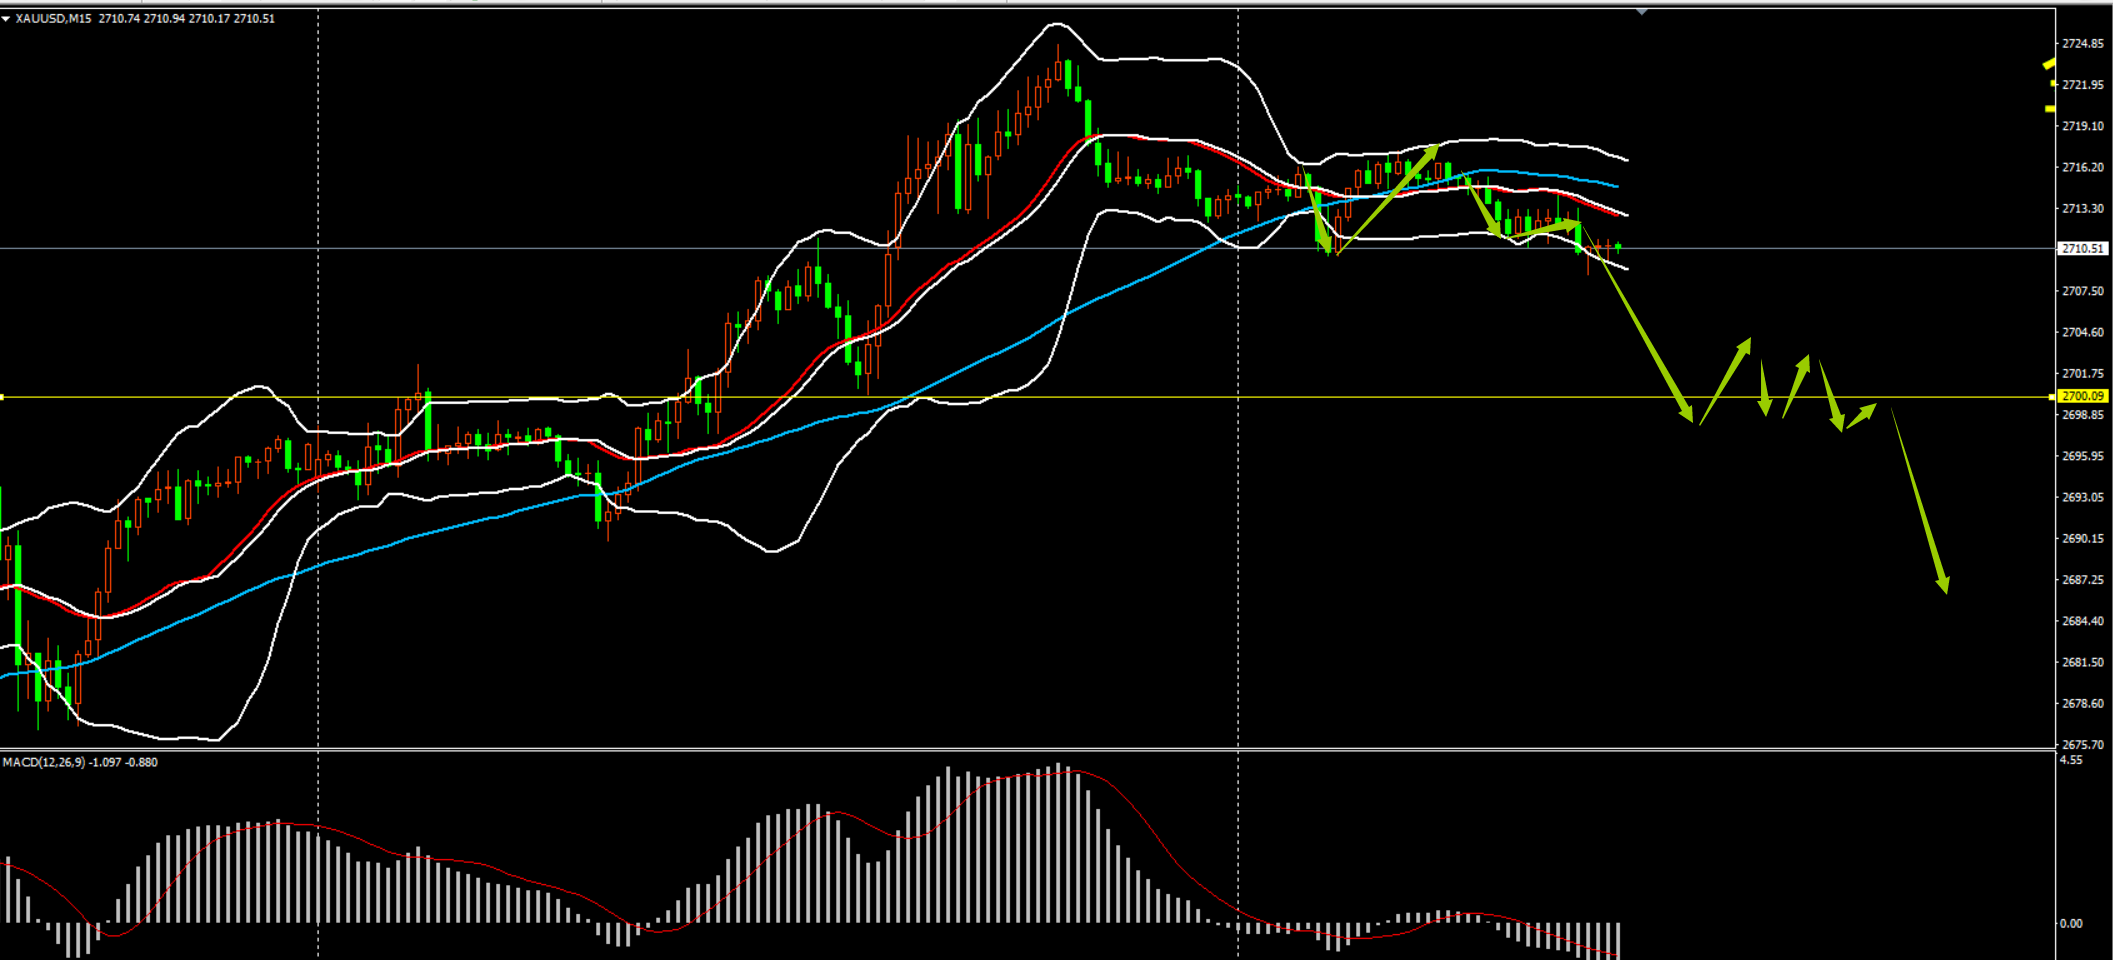Click the current price tag 2710.51
The height and width of the screenshot is (960, 2113).
point(2083,249)
